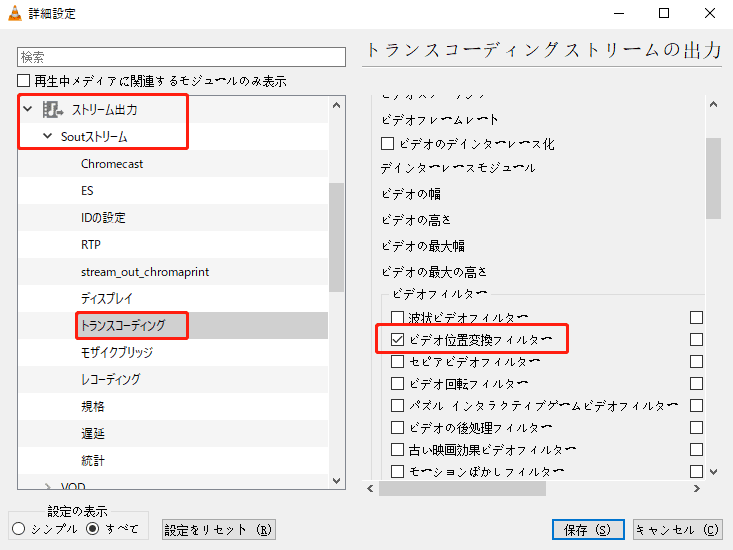The width and height of the screenshot is (733, 550).
Task: Maximize the 詳細設定 window
Action: pos(664,14)
